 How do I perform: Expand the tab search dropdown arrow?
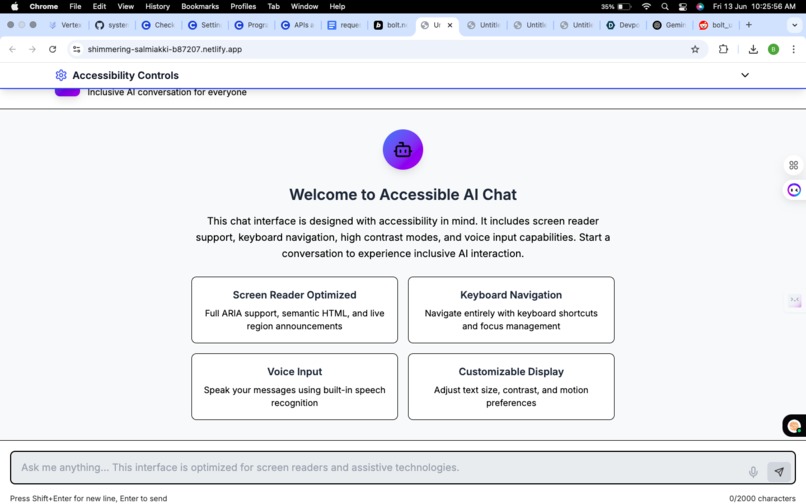(794, 25)
